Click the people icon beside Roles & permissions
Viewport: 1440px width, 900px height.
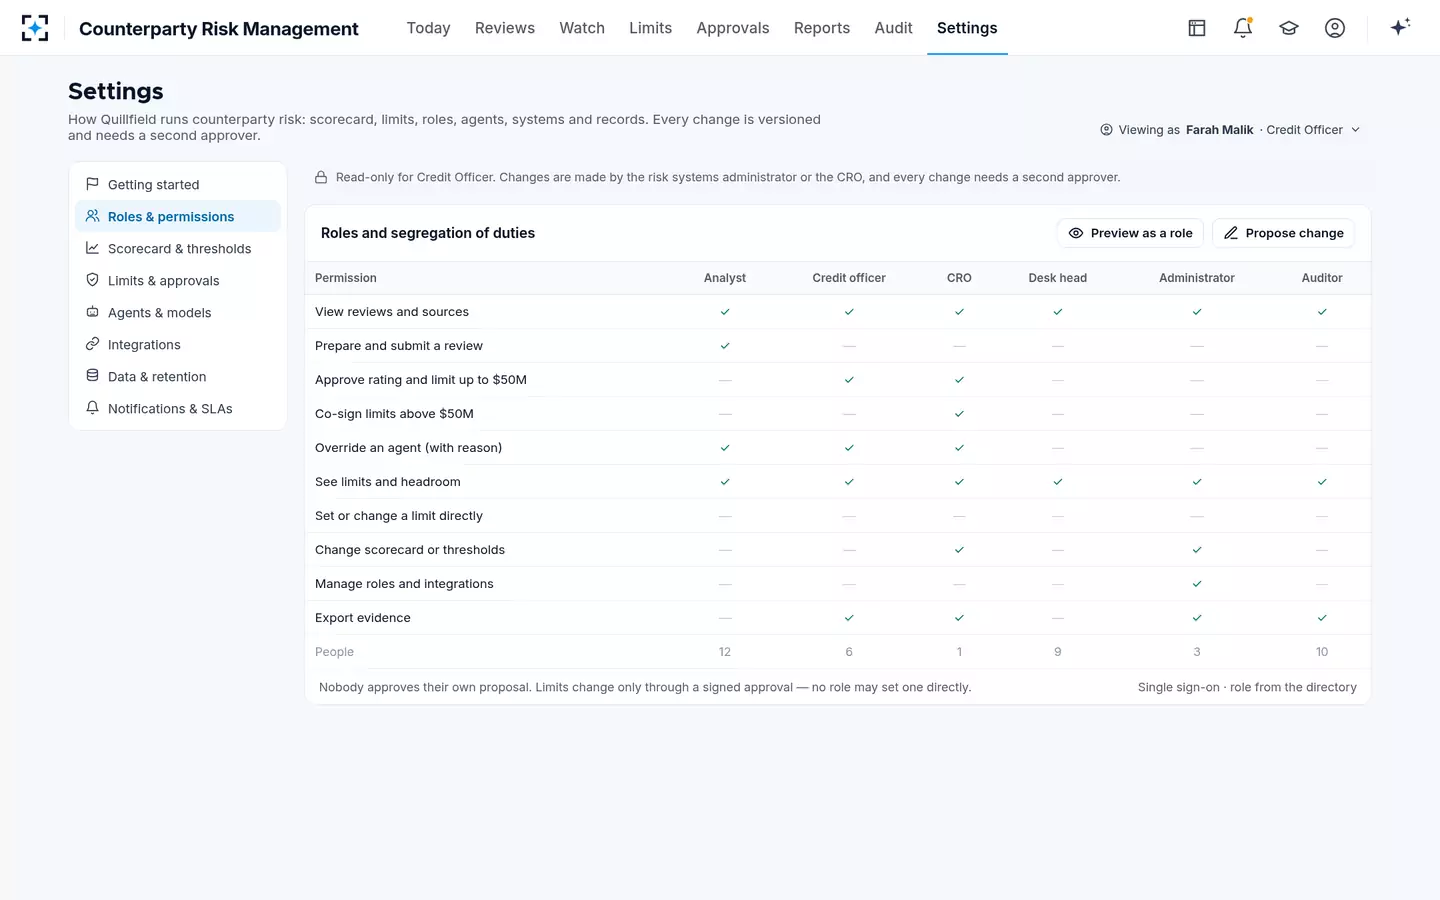click(92, 216)
